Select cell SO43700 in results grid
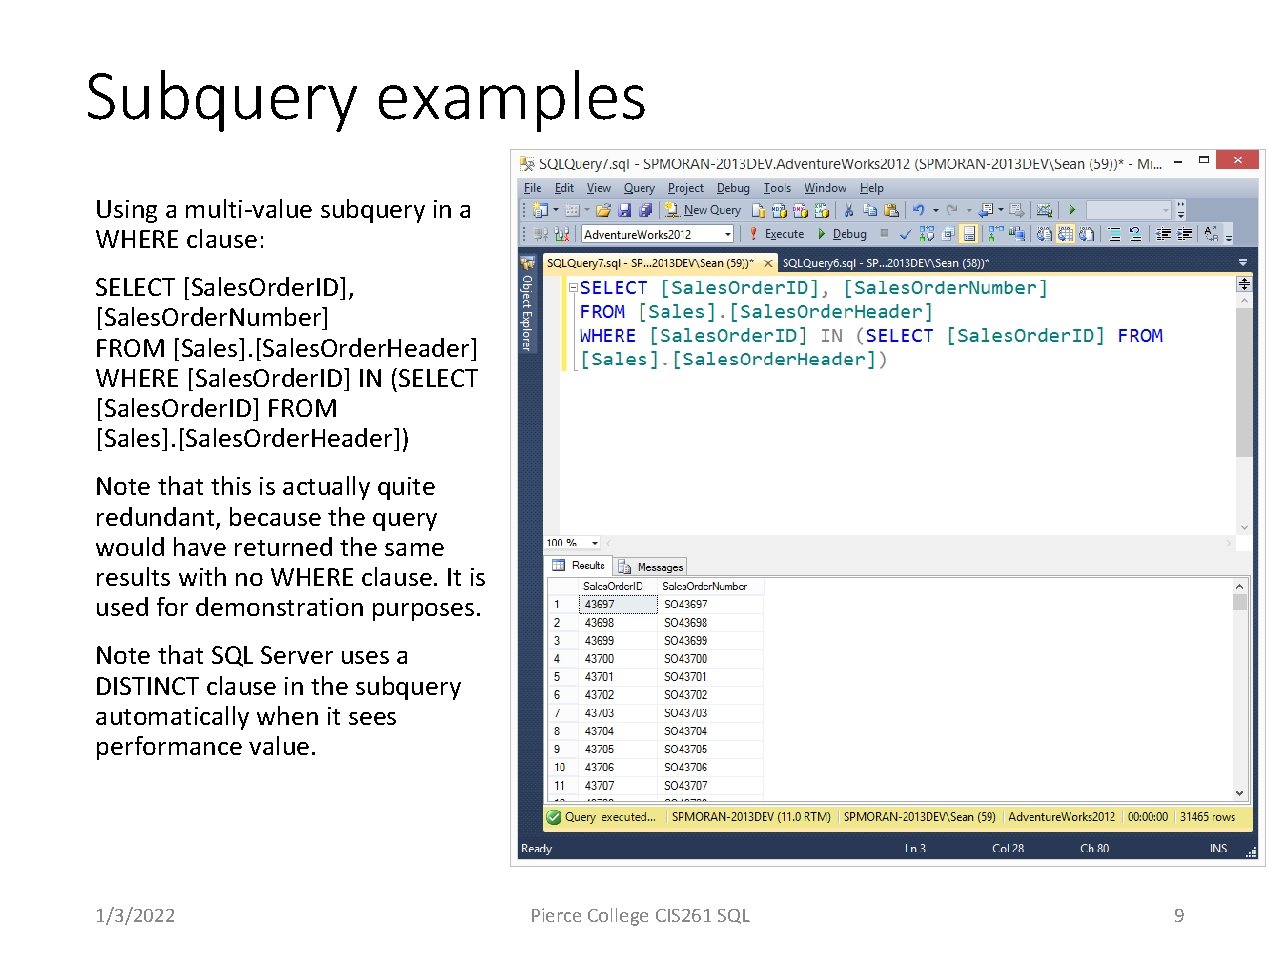 point(710,659)
